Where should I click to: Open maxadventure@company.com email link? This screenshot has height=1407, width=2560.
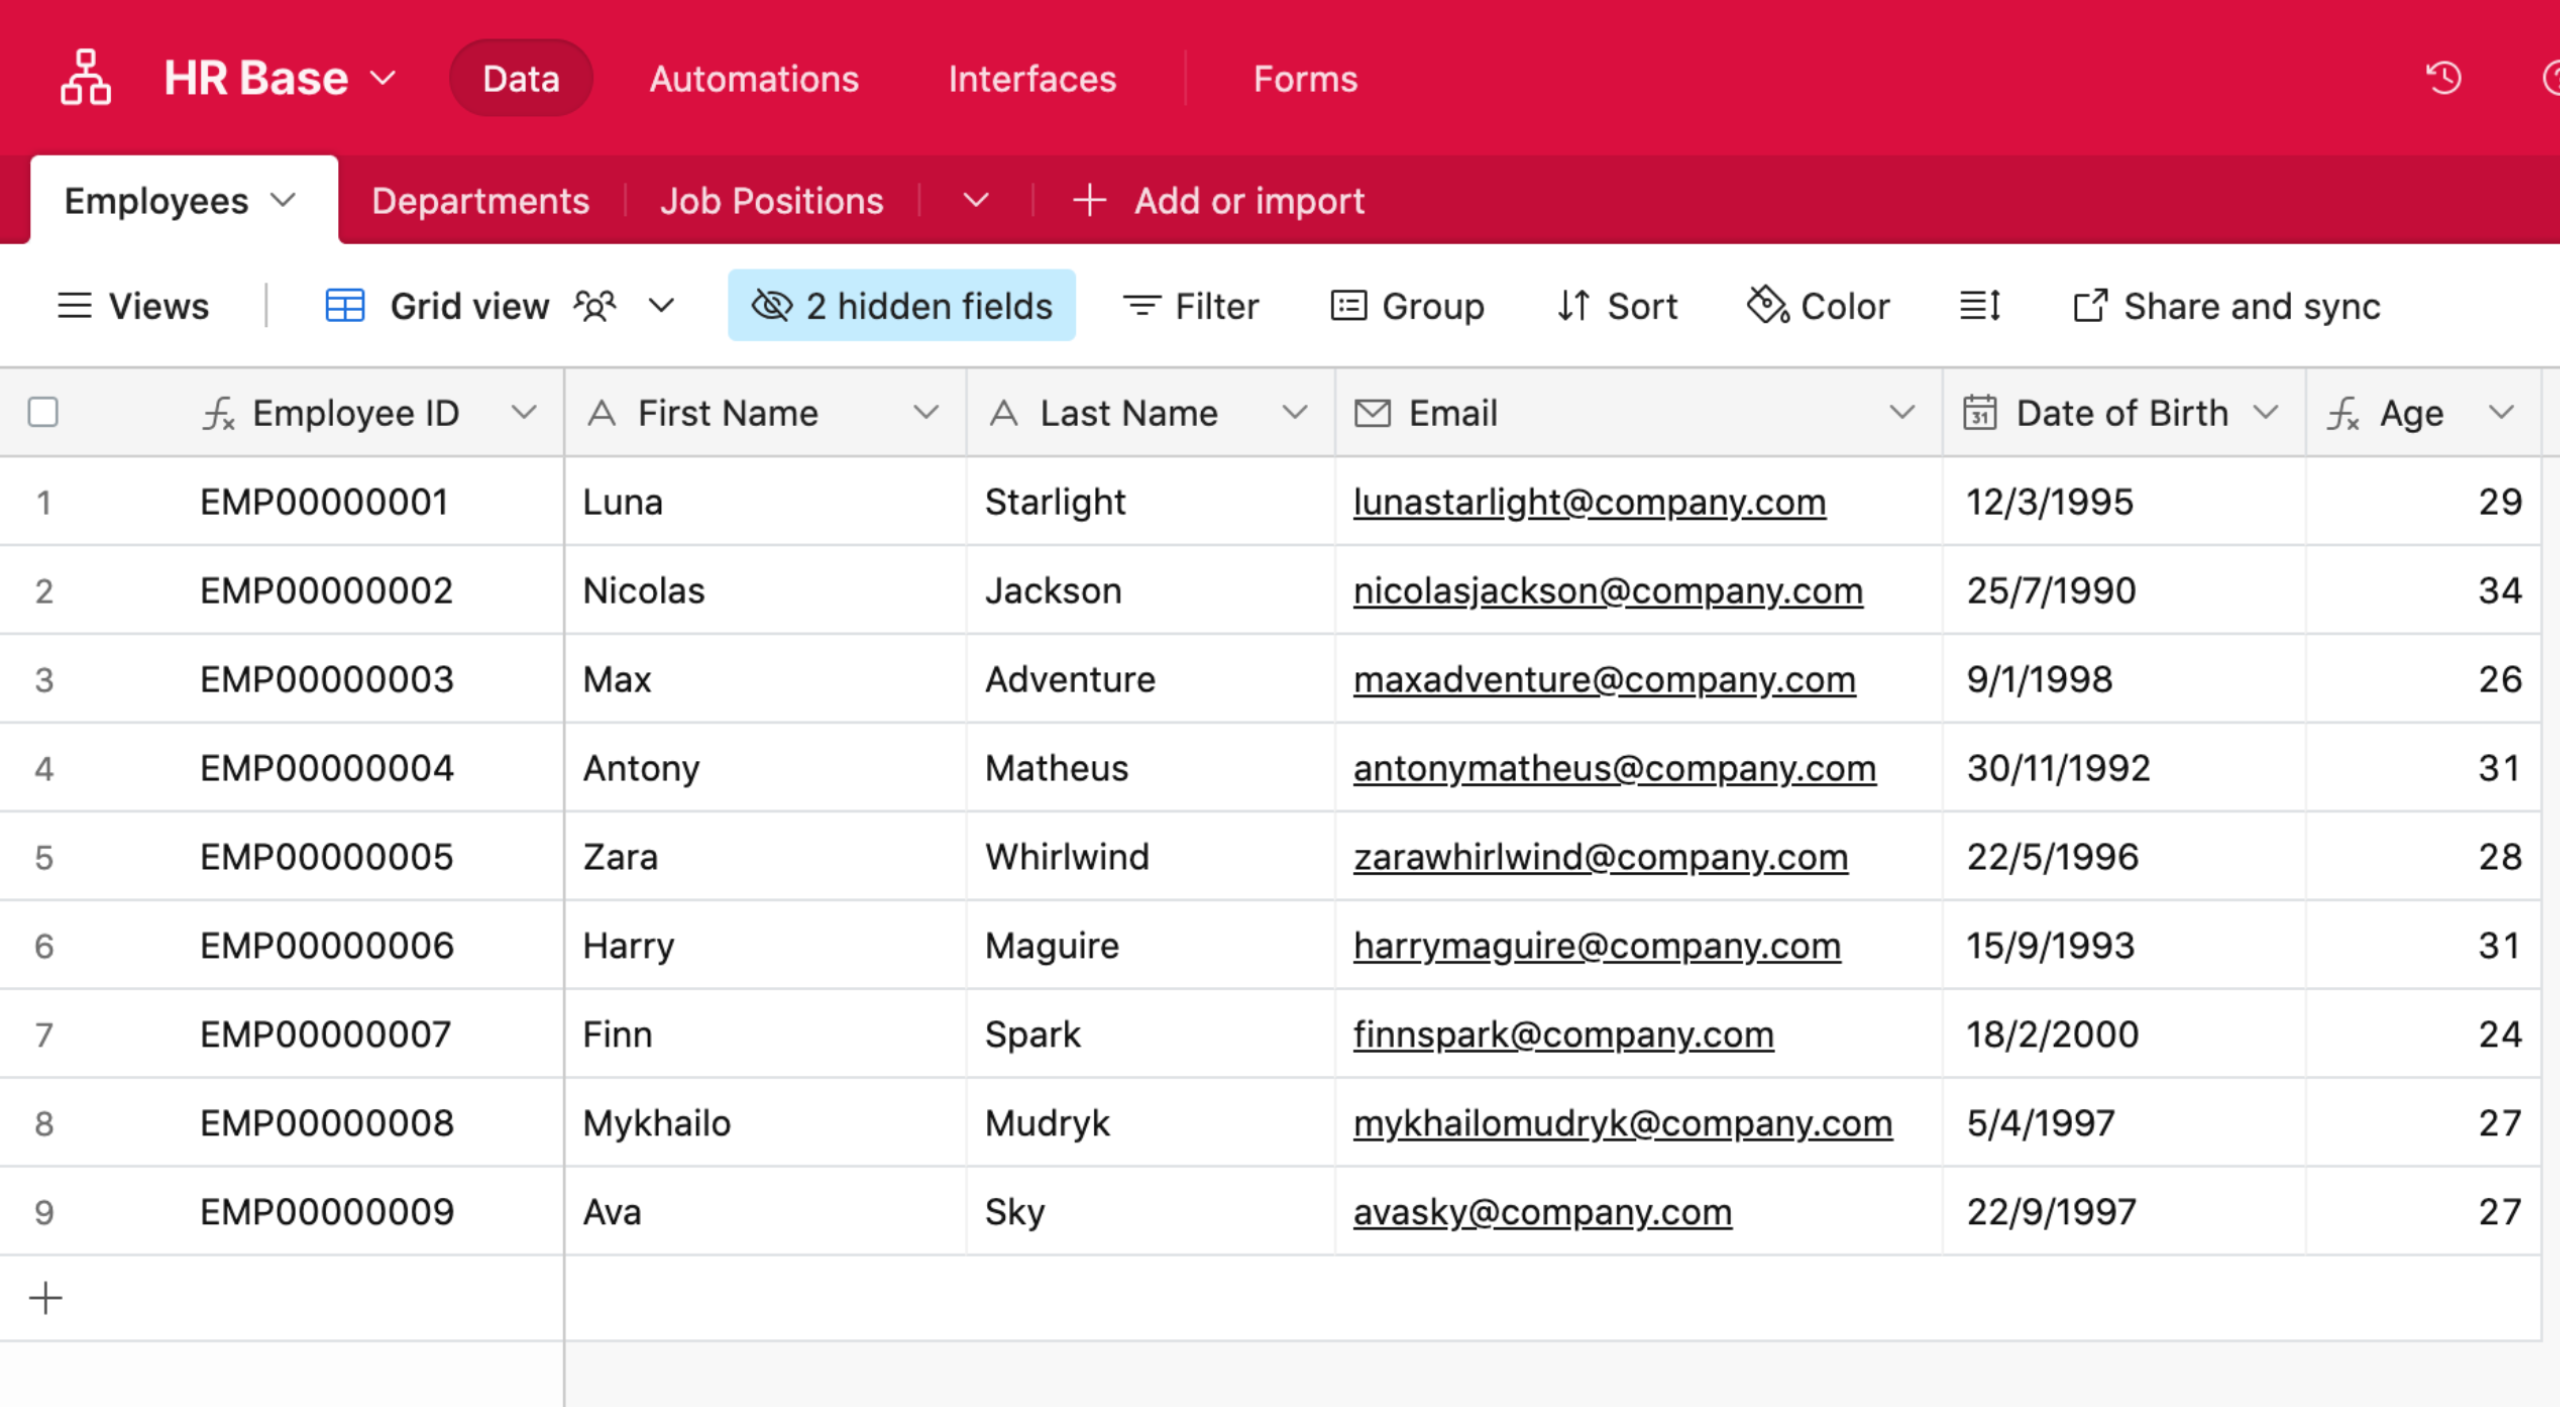[x=1604, y=680]
